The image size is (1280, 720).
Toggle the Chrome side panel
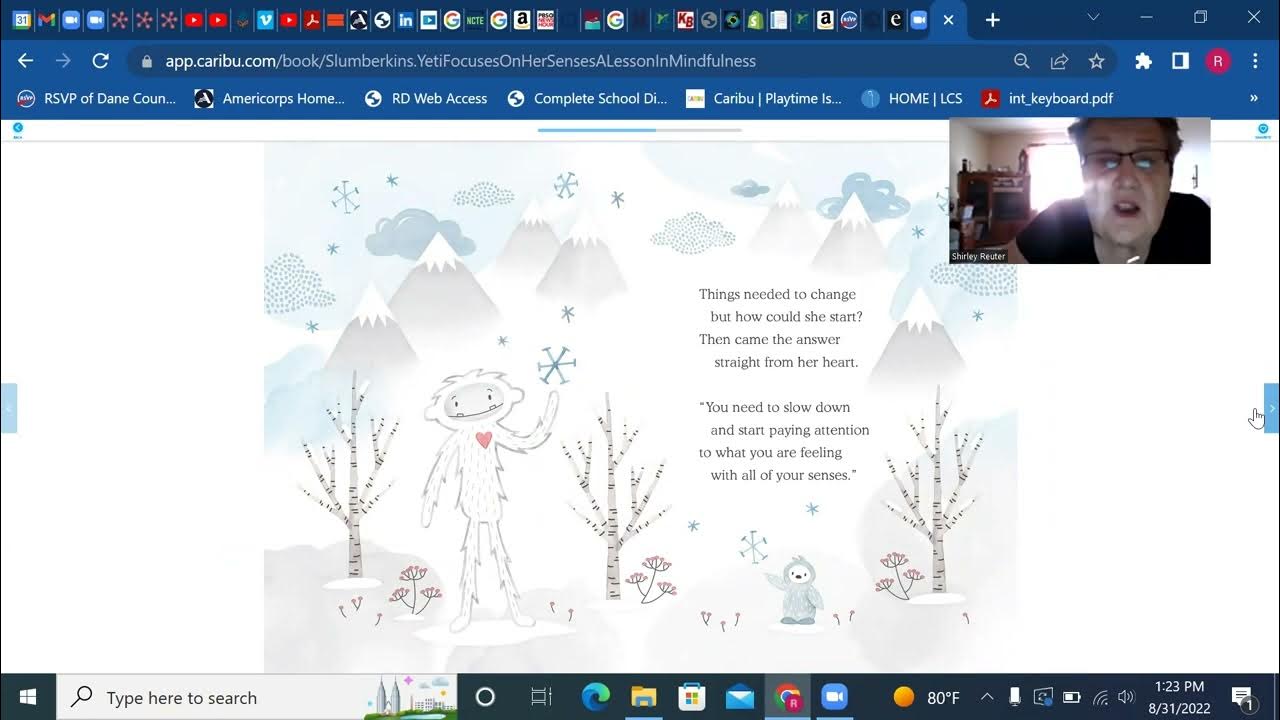click(1180, 61)
